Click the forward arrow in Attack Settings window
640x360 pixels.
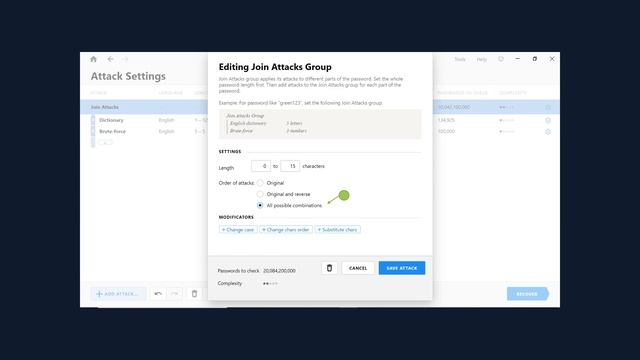(125, 59)
